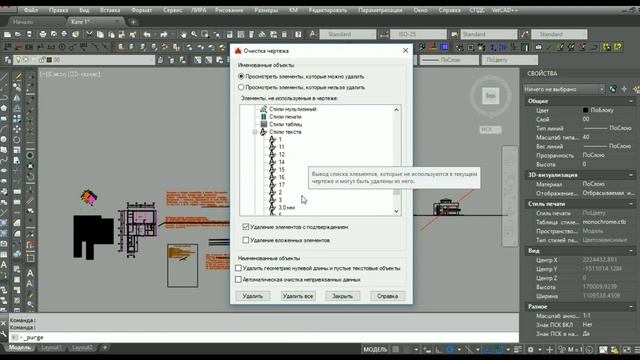Select text style '12' in the tree

(282, 155)
